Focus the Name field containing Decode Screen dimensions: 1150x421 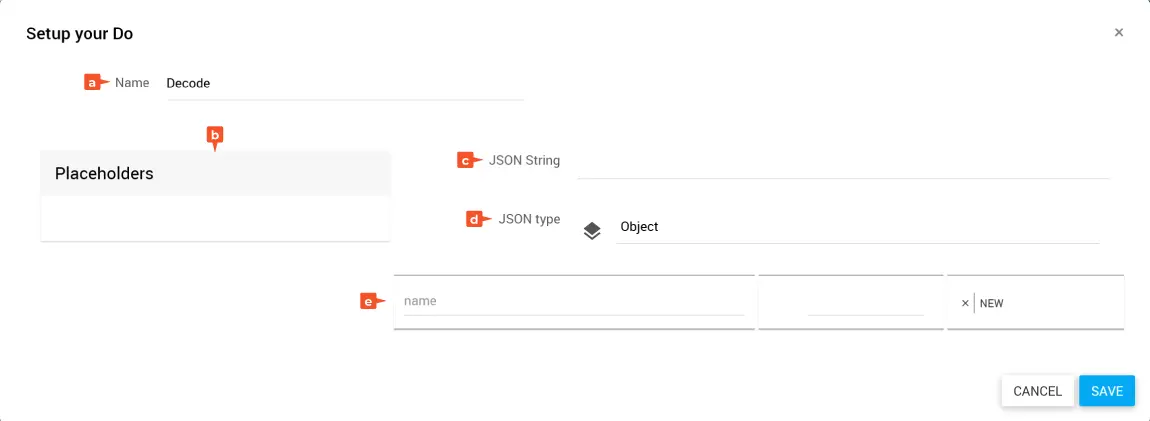pyautogui.click(x=344, y=84)
